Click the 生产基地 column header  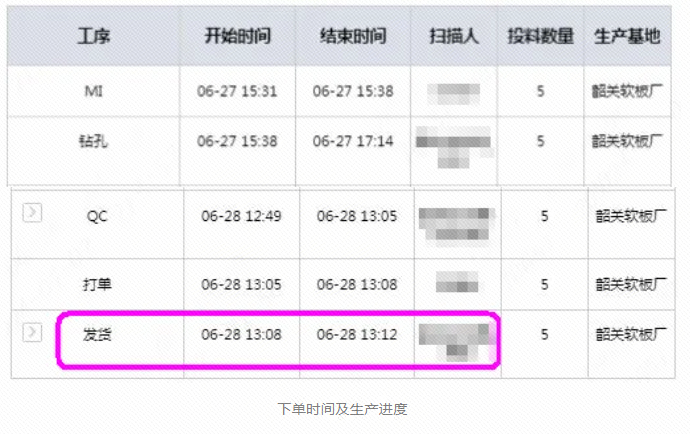627,36
